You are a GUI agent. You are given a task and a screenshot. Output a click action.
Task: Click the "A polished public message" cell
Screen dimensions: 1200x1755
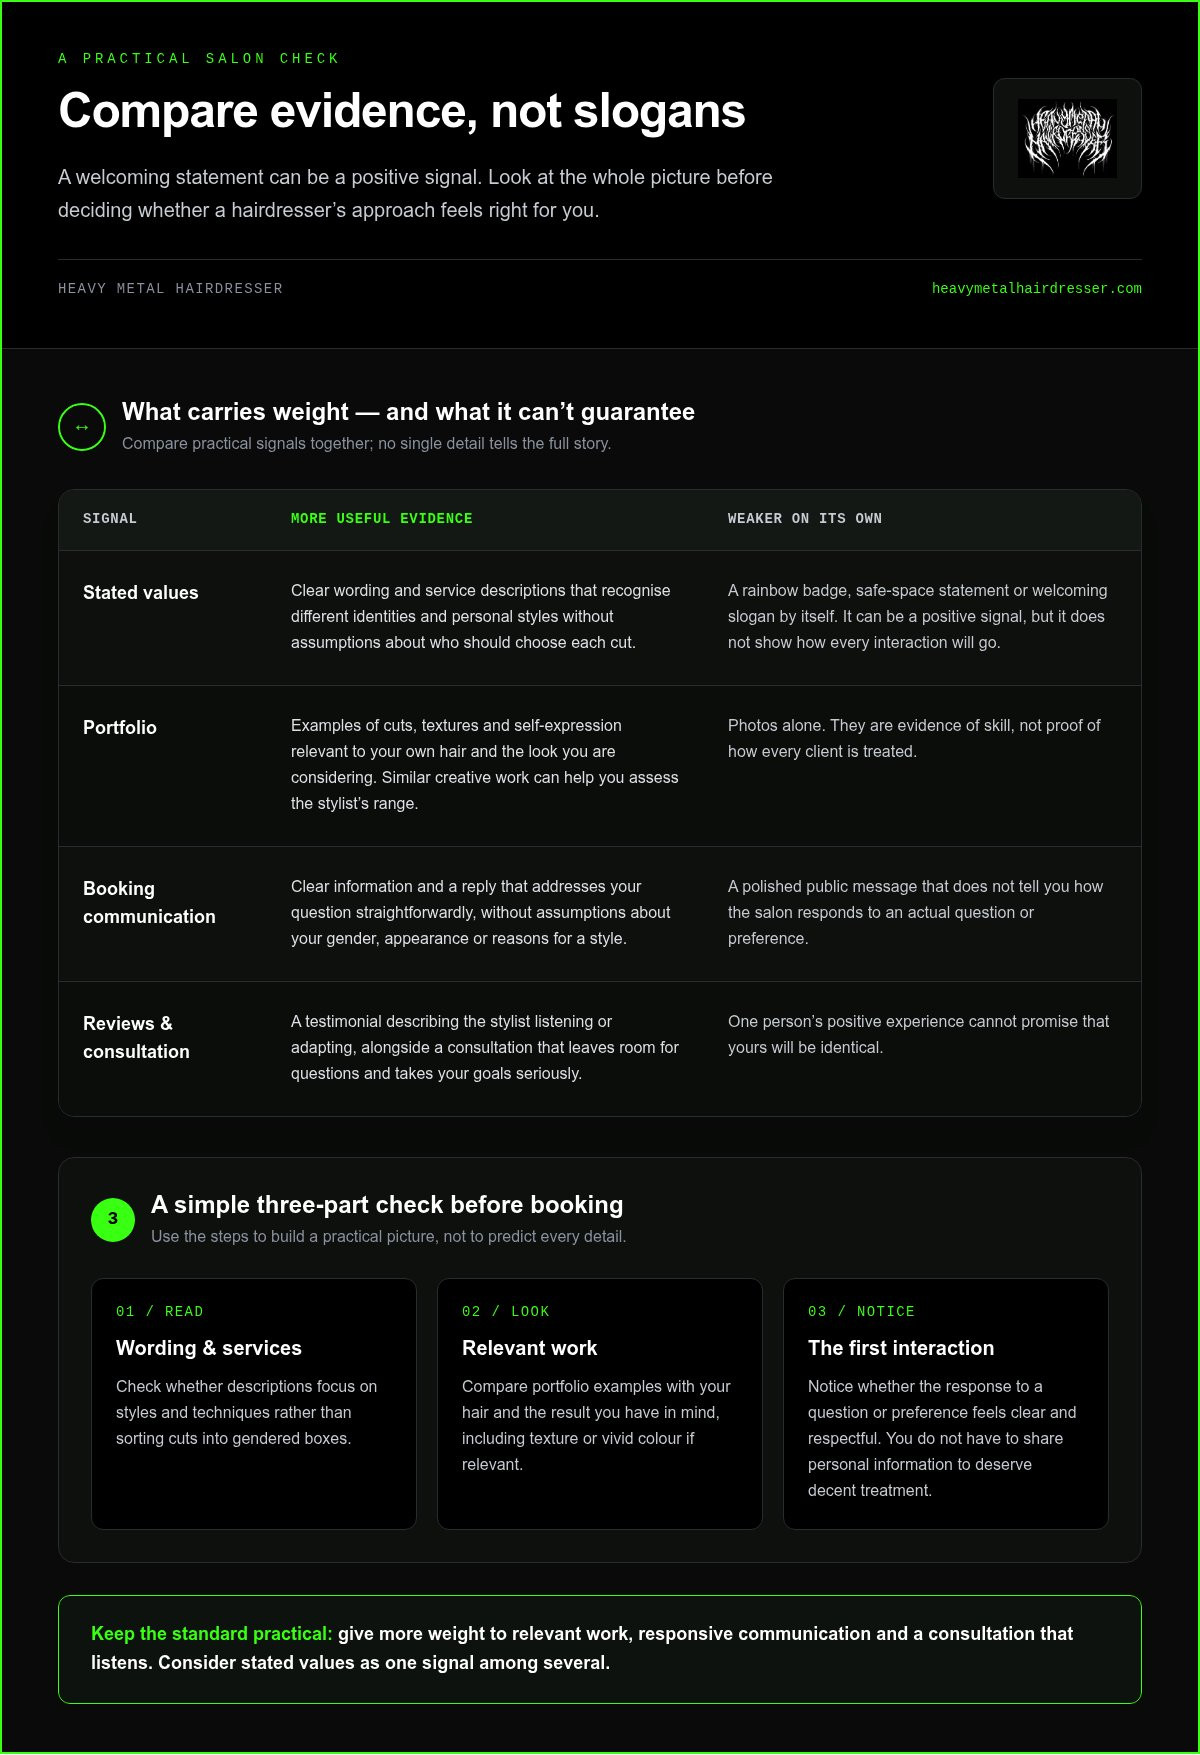916,913
